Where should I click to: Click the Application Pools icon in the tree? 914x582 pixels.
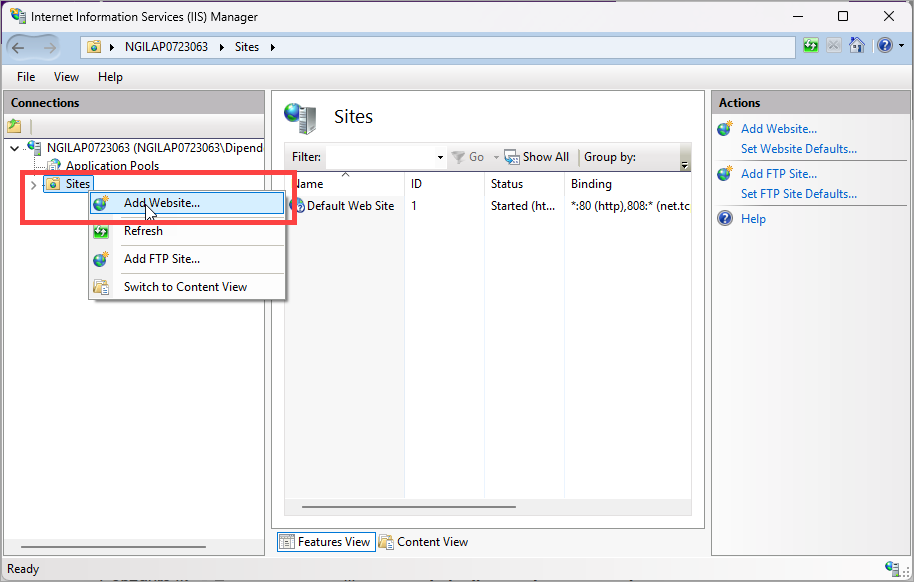54,166
